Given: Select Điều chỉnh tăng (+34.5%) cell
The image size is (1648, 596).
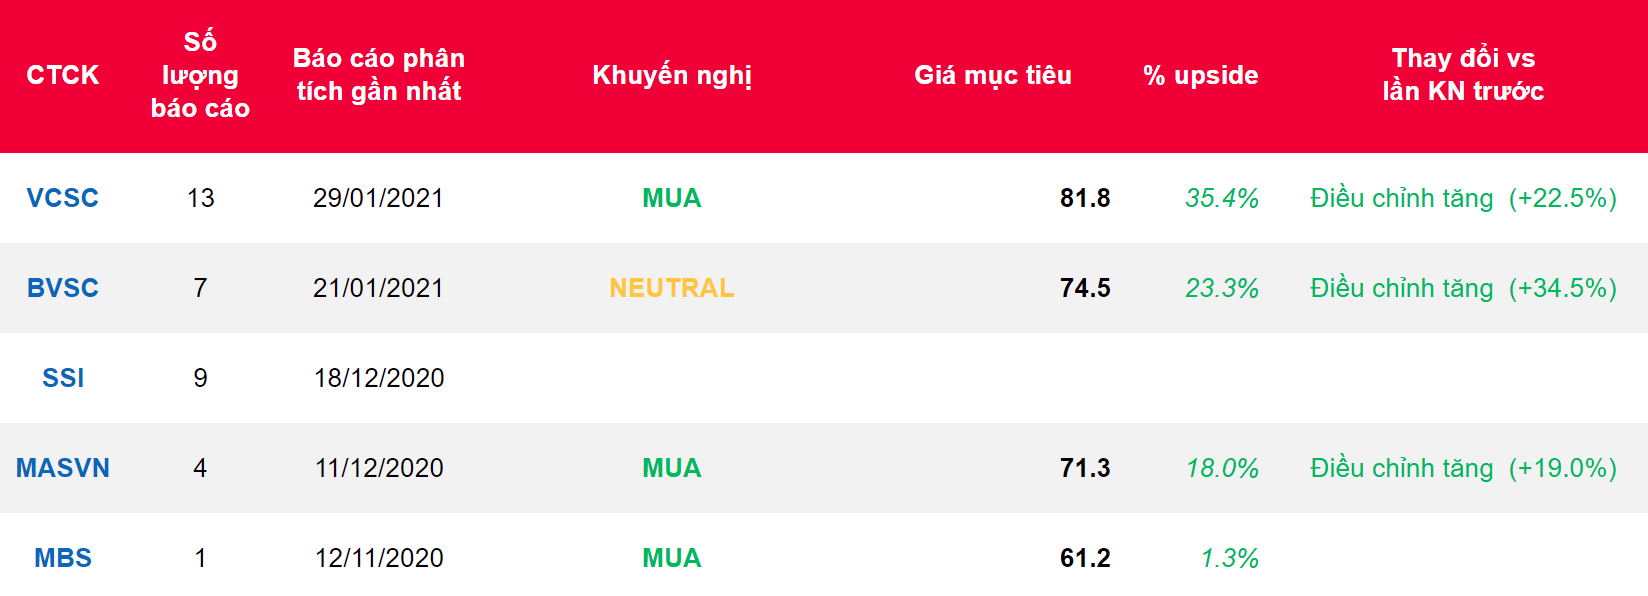Looking at the screenshot, I should [x=1463, y=288].
